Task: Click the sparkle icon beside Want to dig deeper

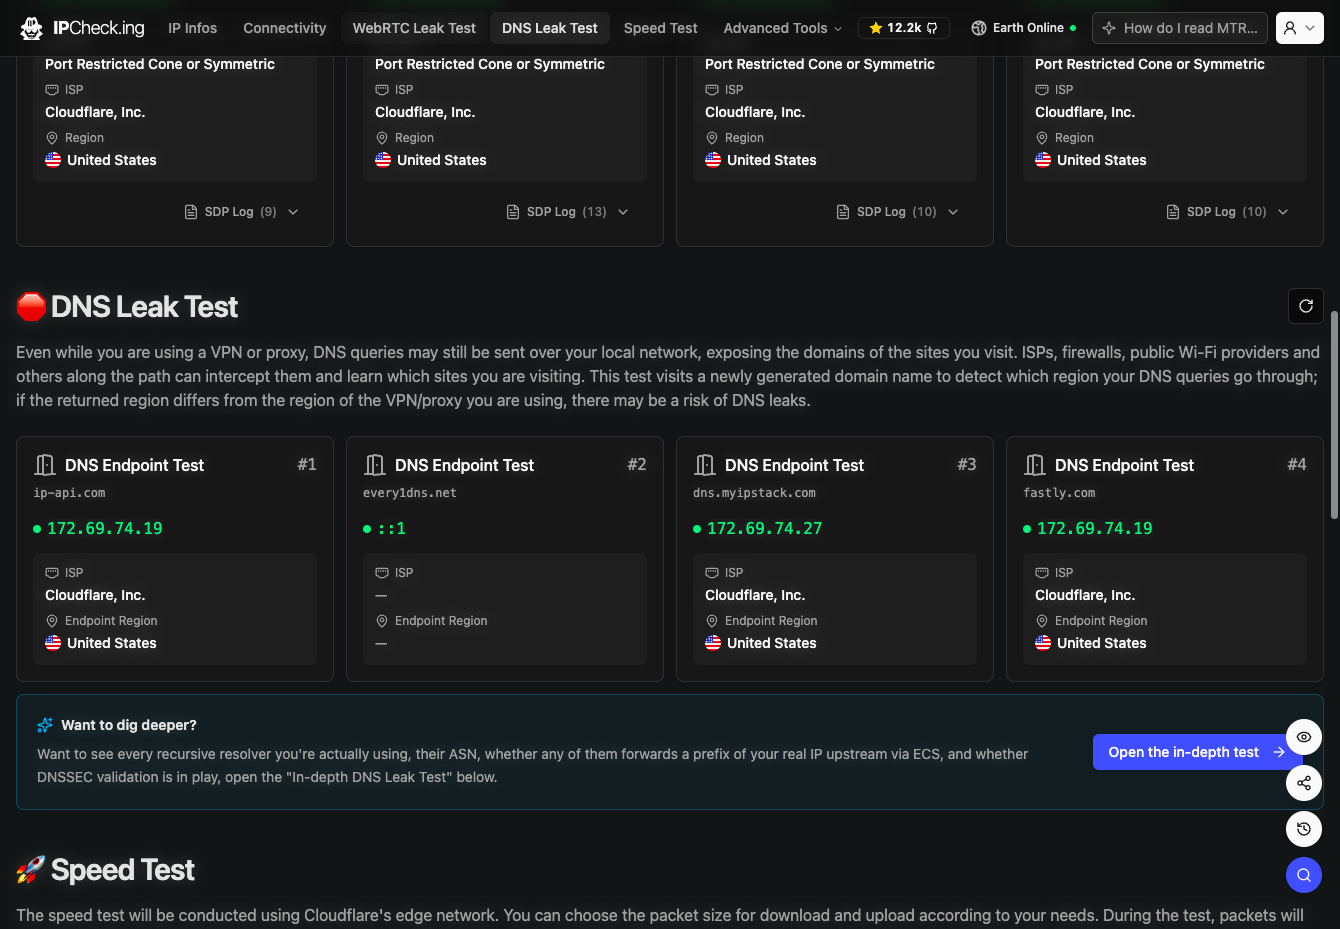Action: [45, 725]
